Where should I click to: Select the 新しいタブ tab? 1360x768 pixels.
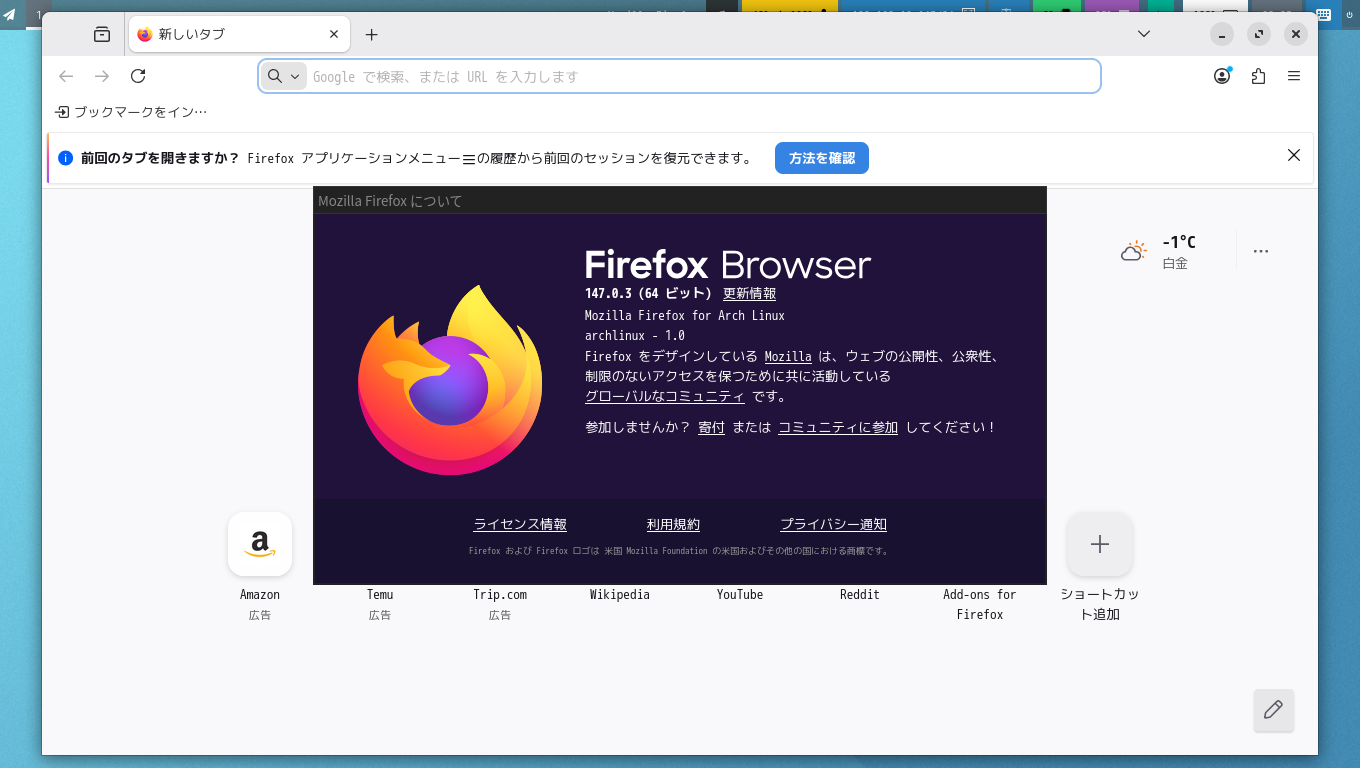239,34
